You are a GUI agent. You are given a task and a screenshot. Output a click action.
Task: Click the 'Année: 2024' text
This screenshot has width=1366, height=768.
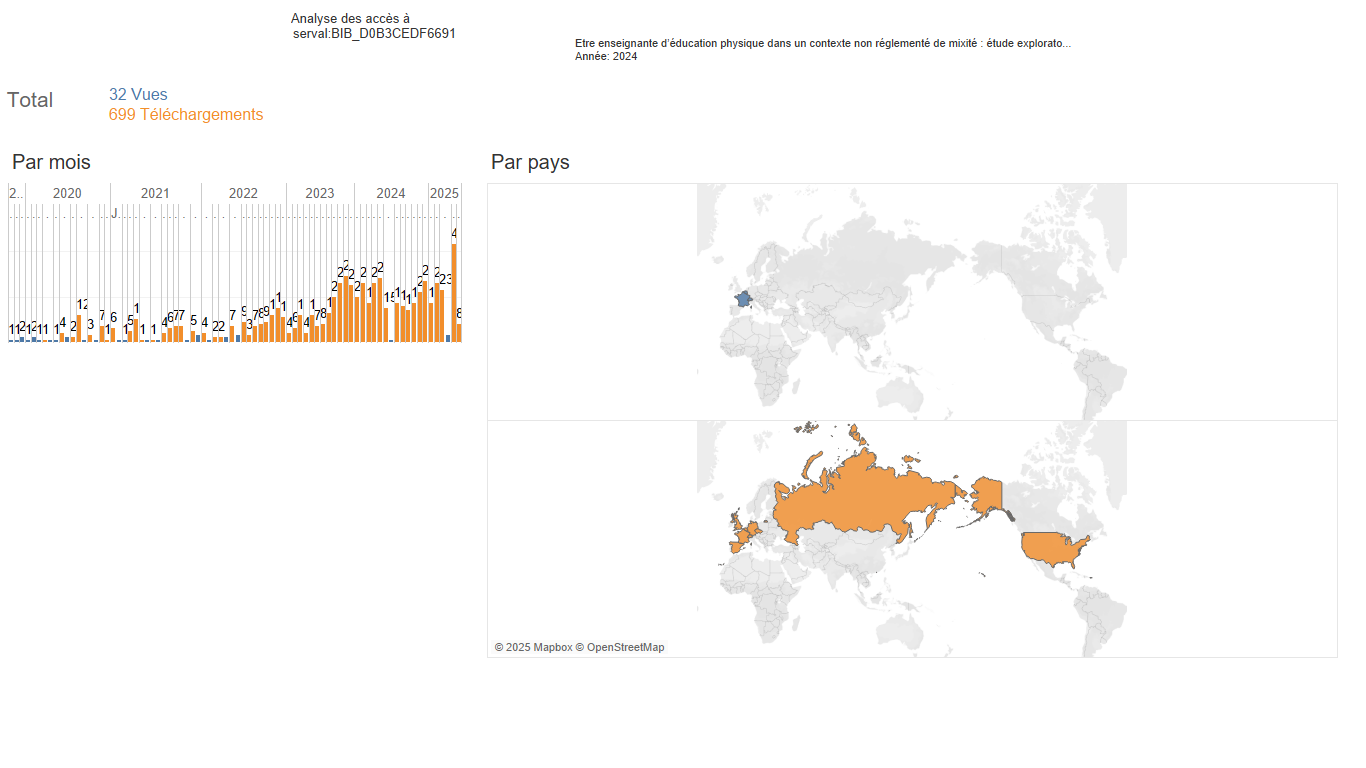pyautogui.click(x=606, y=57)
